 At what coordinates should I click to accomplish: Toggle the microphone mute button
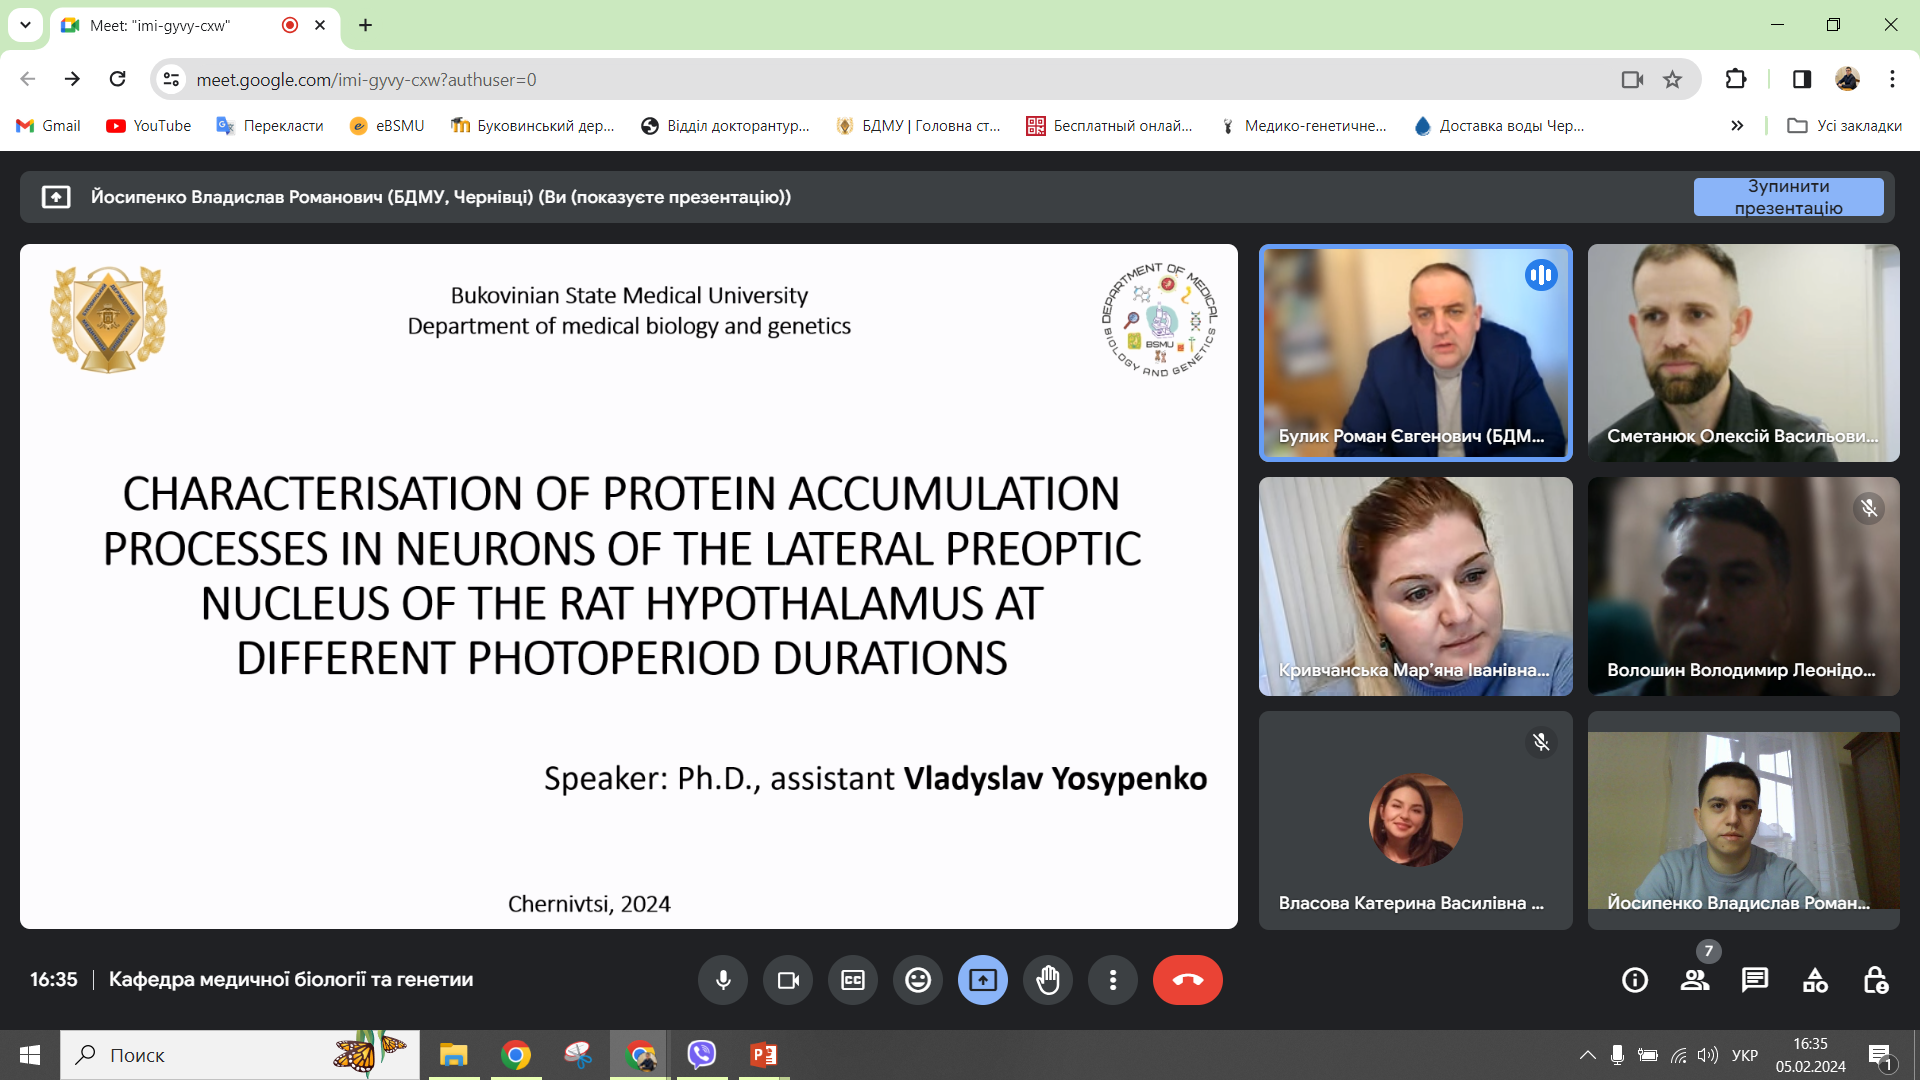[x=723, y=980]
